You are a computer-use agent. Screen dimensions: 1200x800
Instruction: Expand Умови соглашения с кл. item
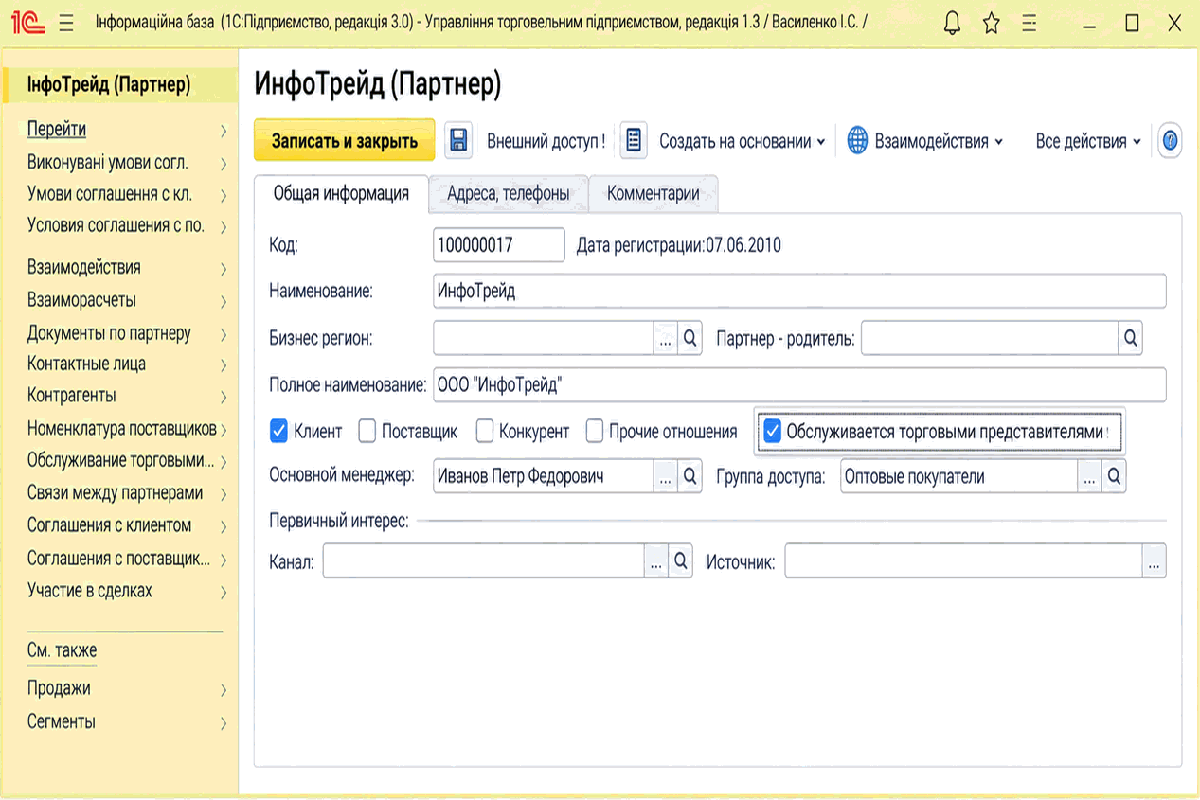[126, 194]
